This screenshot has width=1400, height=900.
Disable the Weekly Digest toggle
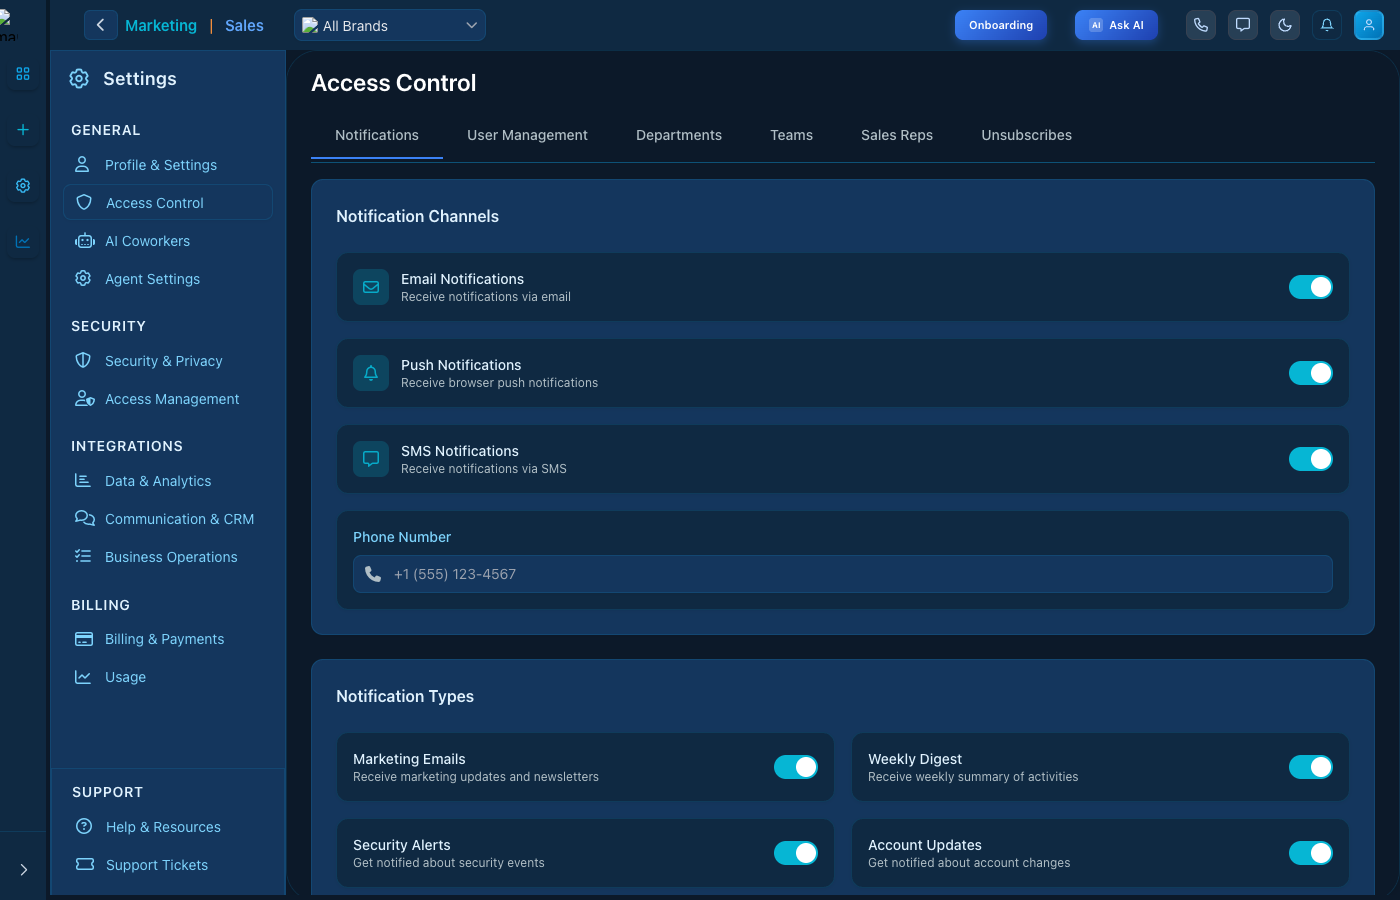pyautogui.click(x=1311, y=767)
